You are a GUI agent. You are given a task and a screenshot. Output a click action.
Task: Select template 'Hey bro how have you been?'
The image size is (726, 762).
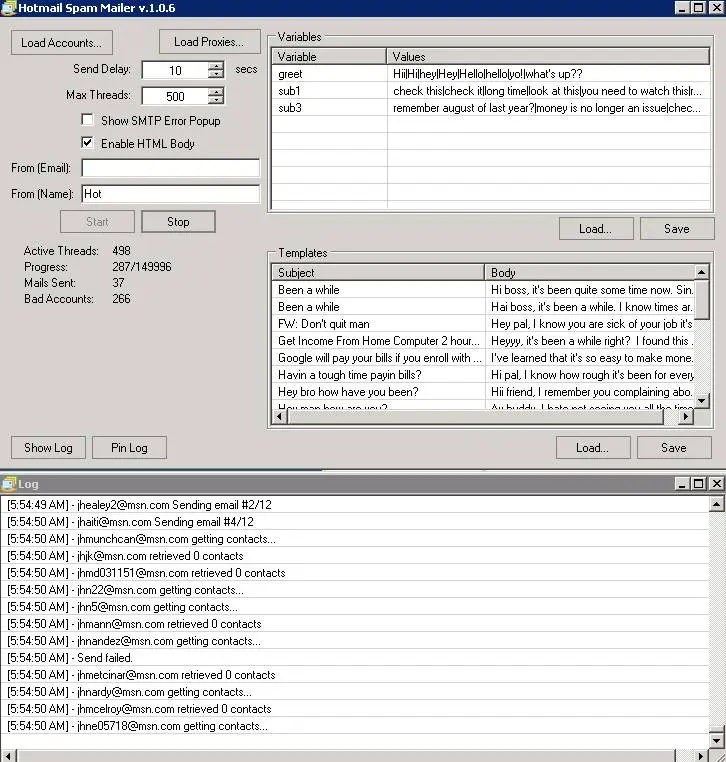click(x=483, y=392)
